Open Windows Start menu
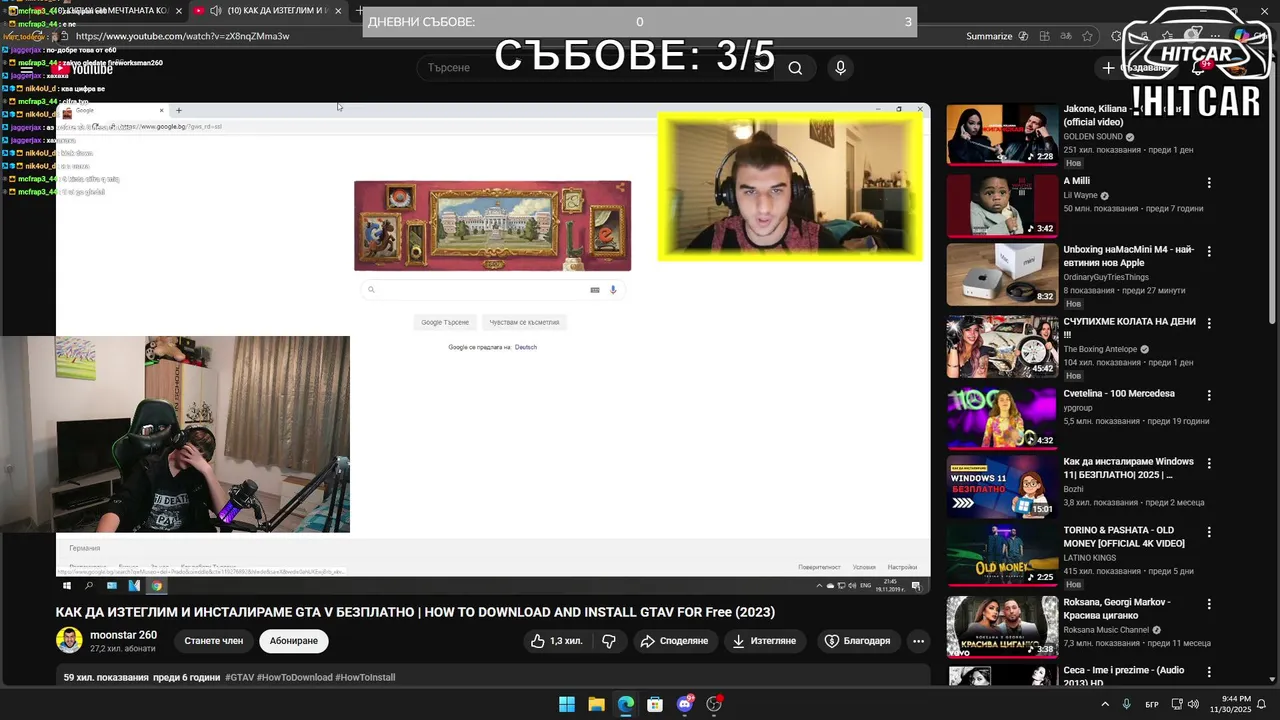This screenshot has width=1280, height=720. [567, 704]
